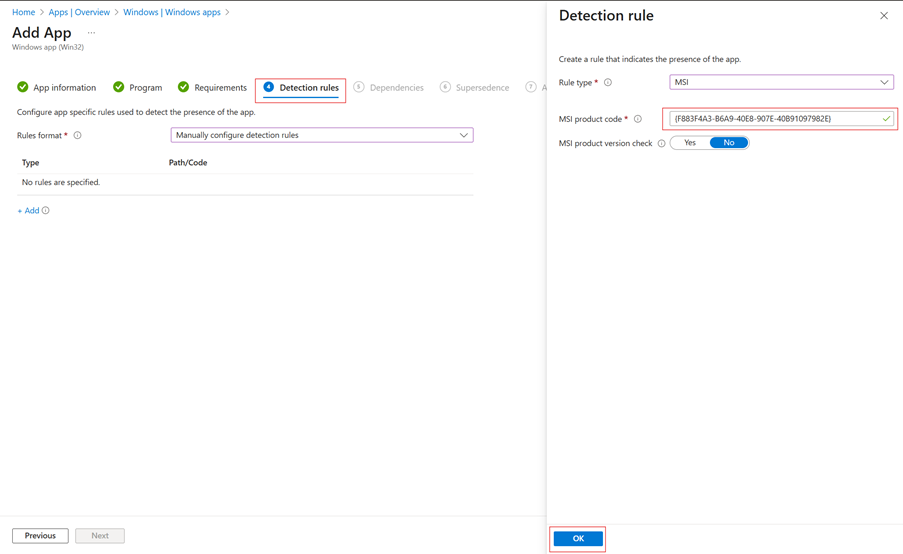Click the green check icon for App information
This screenshot has width=903, height=554.
(x=22, y=87)
